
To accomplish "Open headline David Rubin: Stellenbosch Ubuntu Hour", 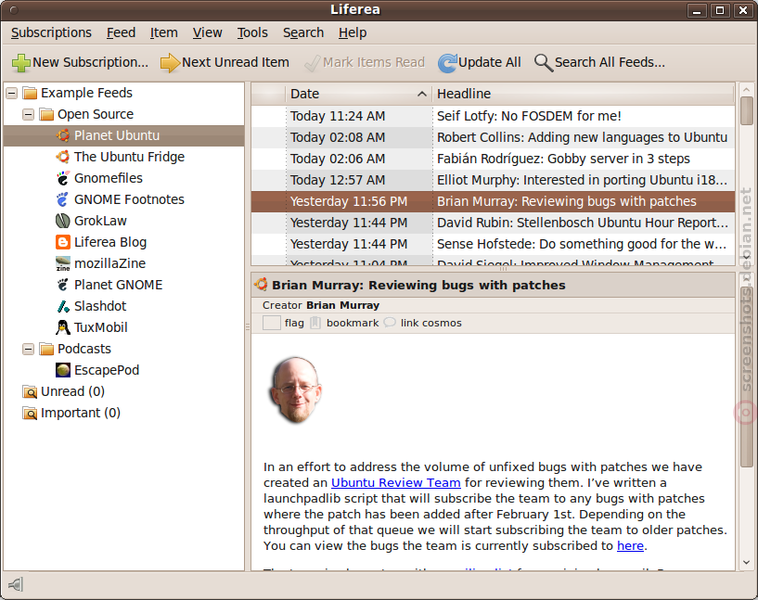I will pos(583,222).
